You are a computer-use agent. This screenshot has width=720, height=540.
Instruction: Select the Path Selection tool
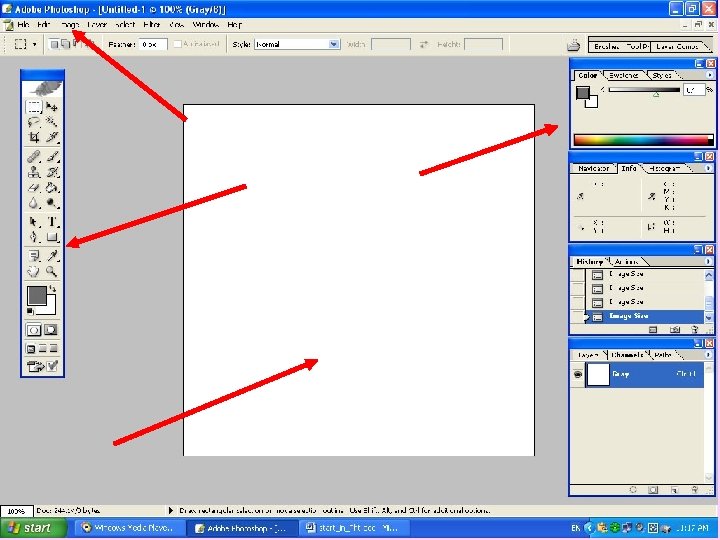click(x=34, y=222)
